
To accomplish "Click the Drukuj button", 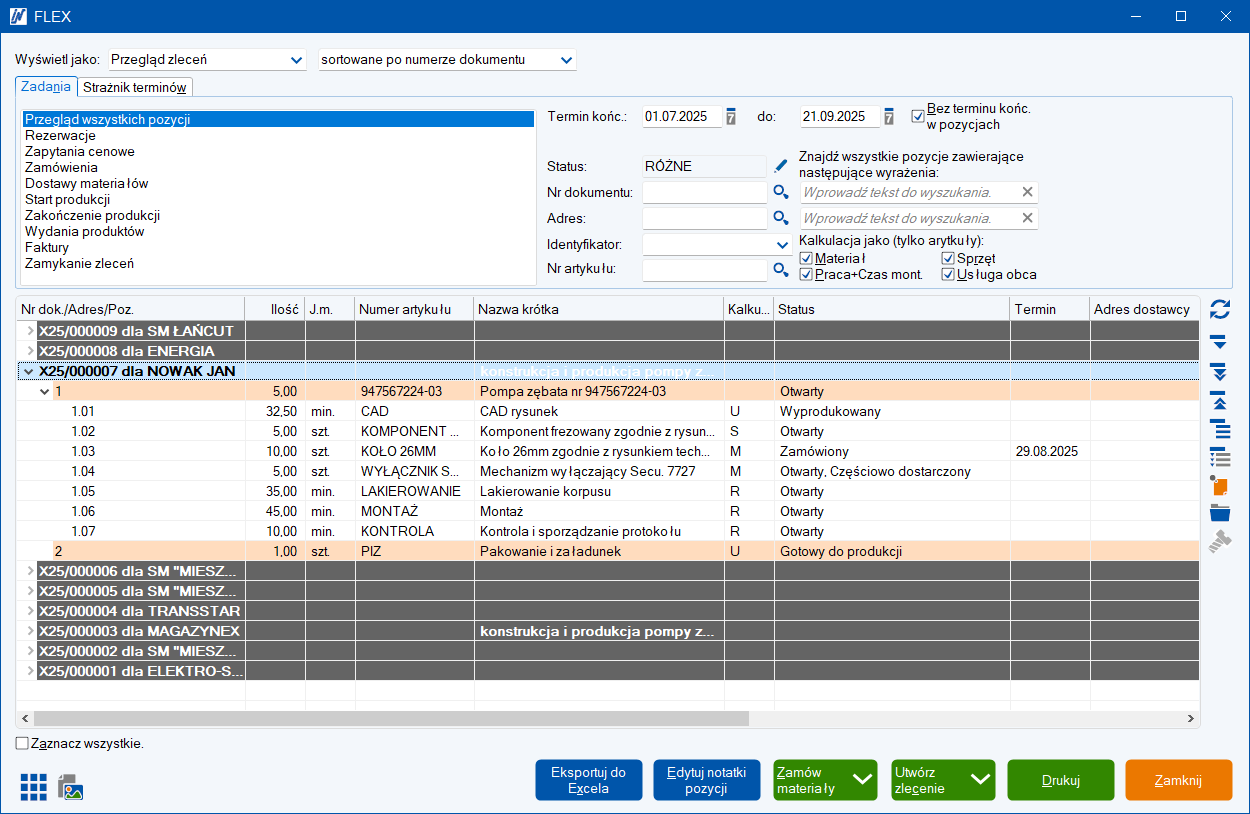I will point(1060,780).
